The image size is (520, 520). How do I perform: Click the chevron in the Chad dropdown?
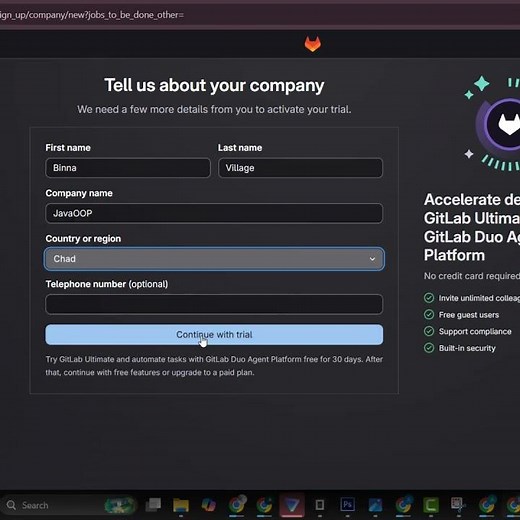(x=372, y=259)
